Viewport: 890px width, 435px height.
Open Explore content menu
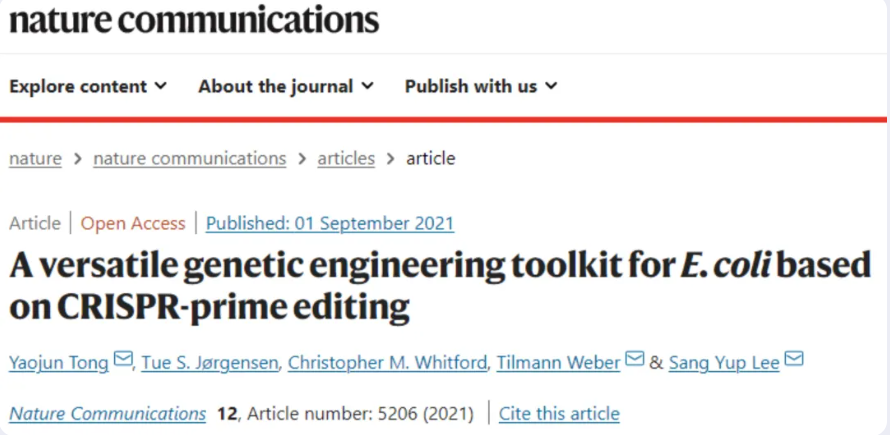coord(88,86)
